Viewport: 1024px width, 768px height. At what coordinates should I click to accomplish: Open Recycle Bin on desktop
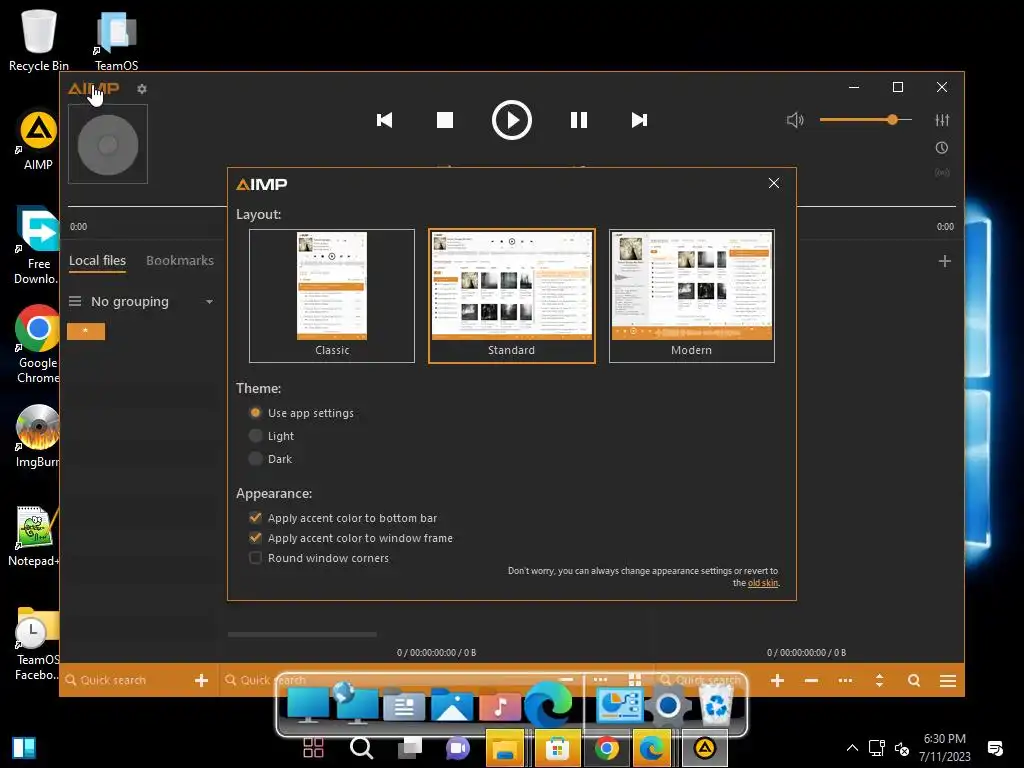[x=39, y=40]
